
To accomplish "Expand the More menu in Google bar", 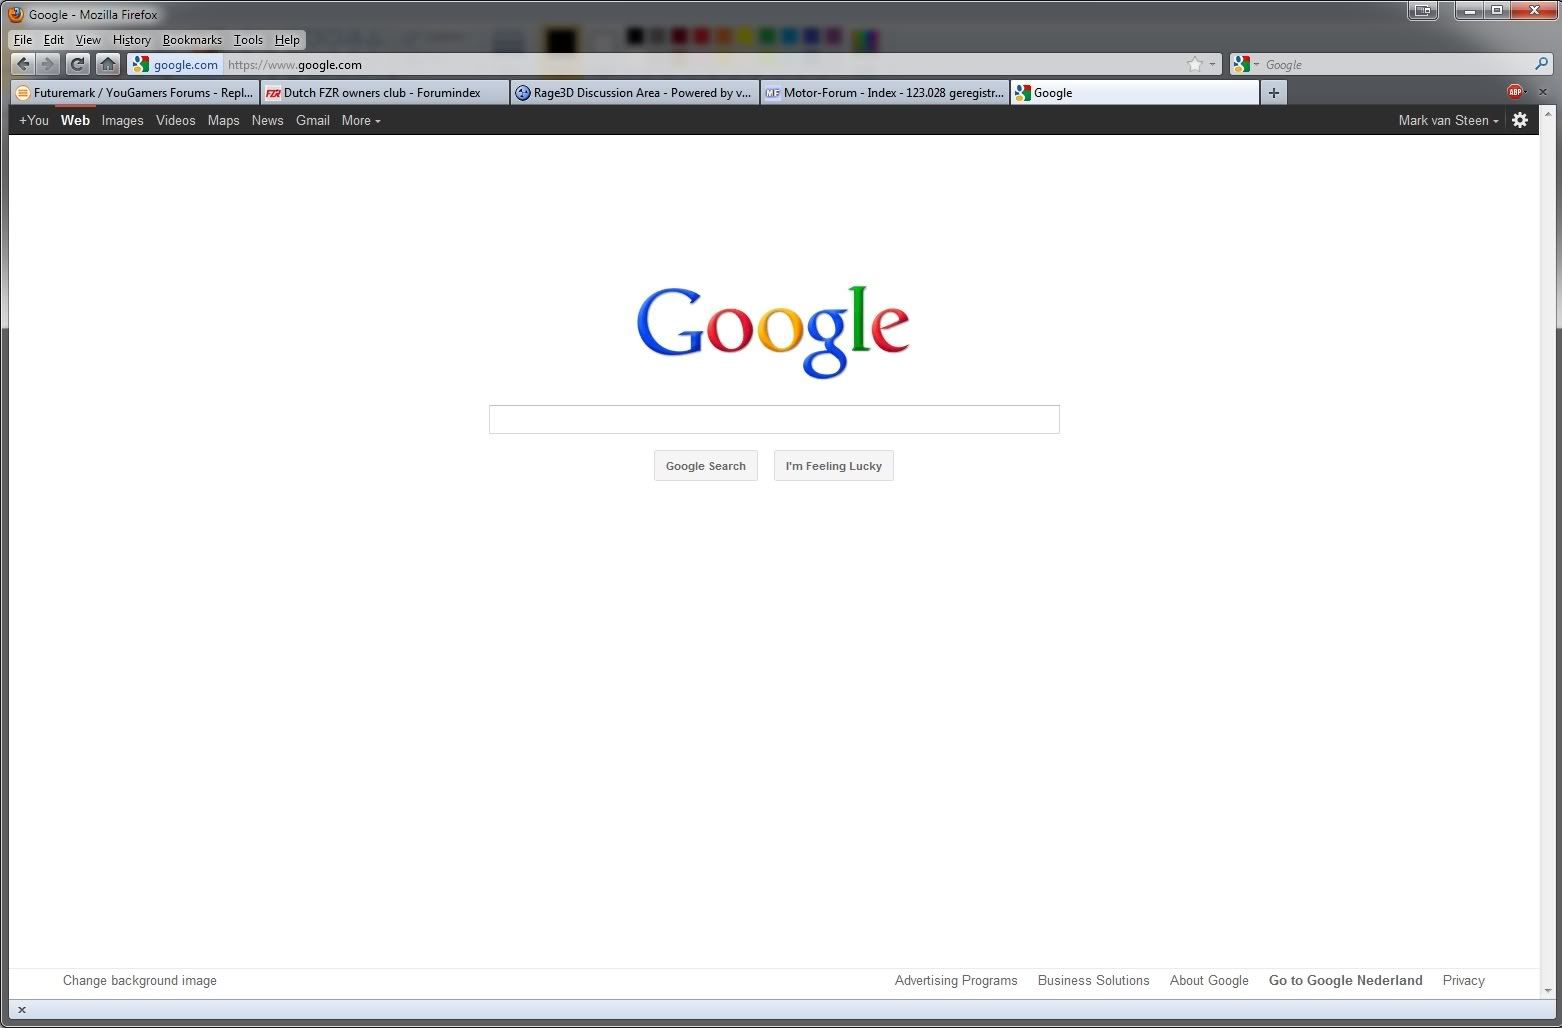I will point(361,120).
